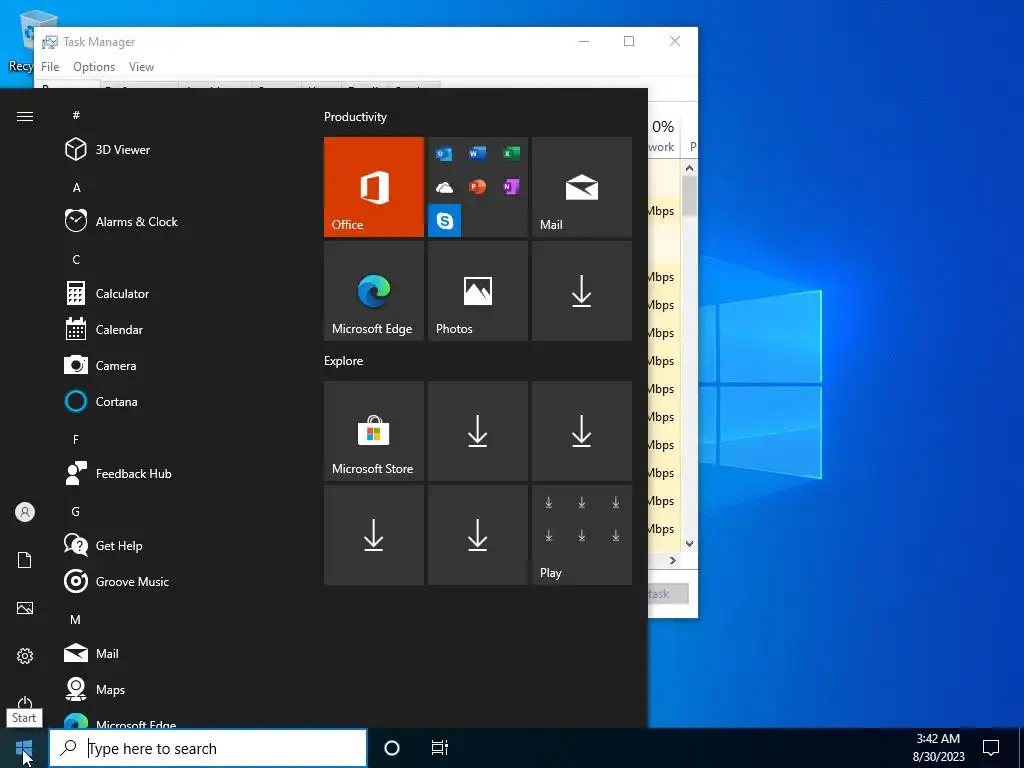This screenshot has width=1024, height=768.
Task: Click the Word icon in the Office folder tile
Action: click(x=477, y=153)
